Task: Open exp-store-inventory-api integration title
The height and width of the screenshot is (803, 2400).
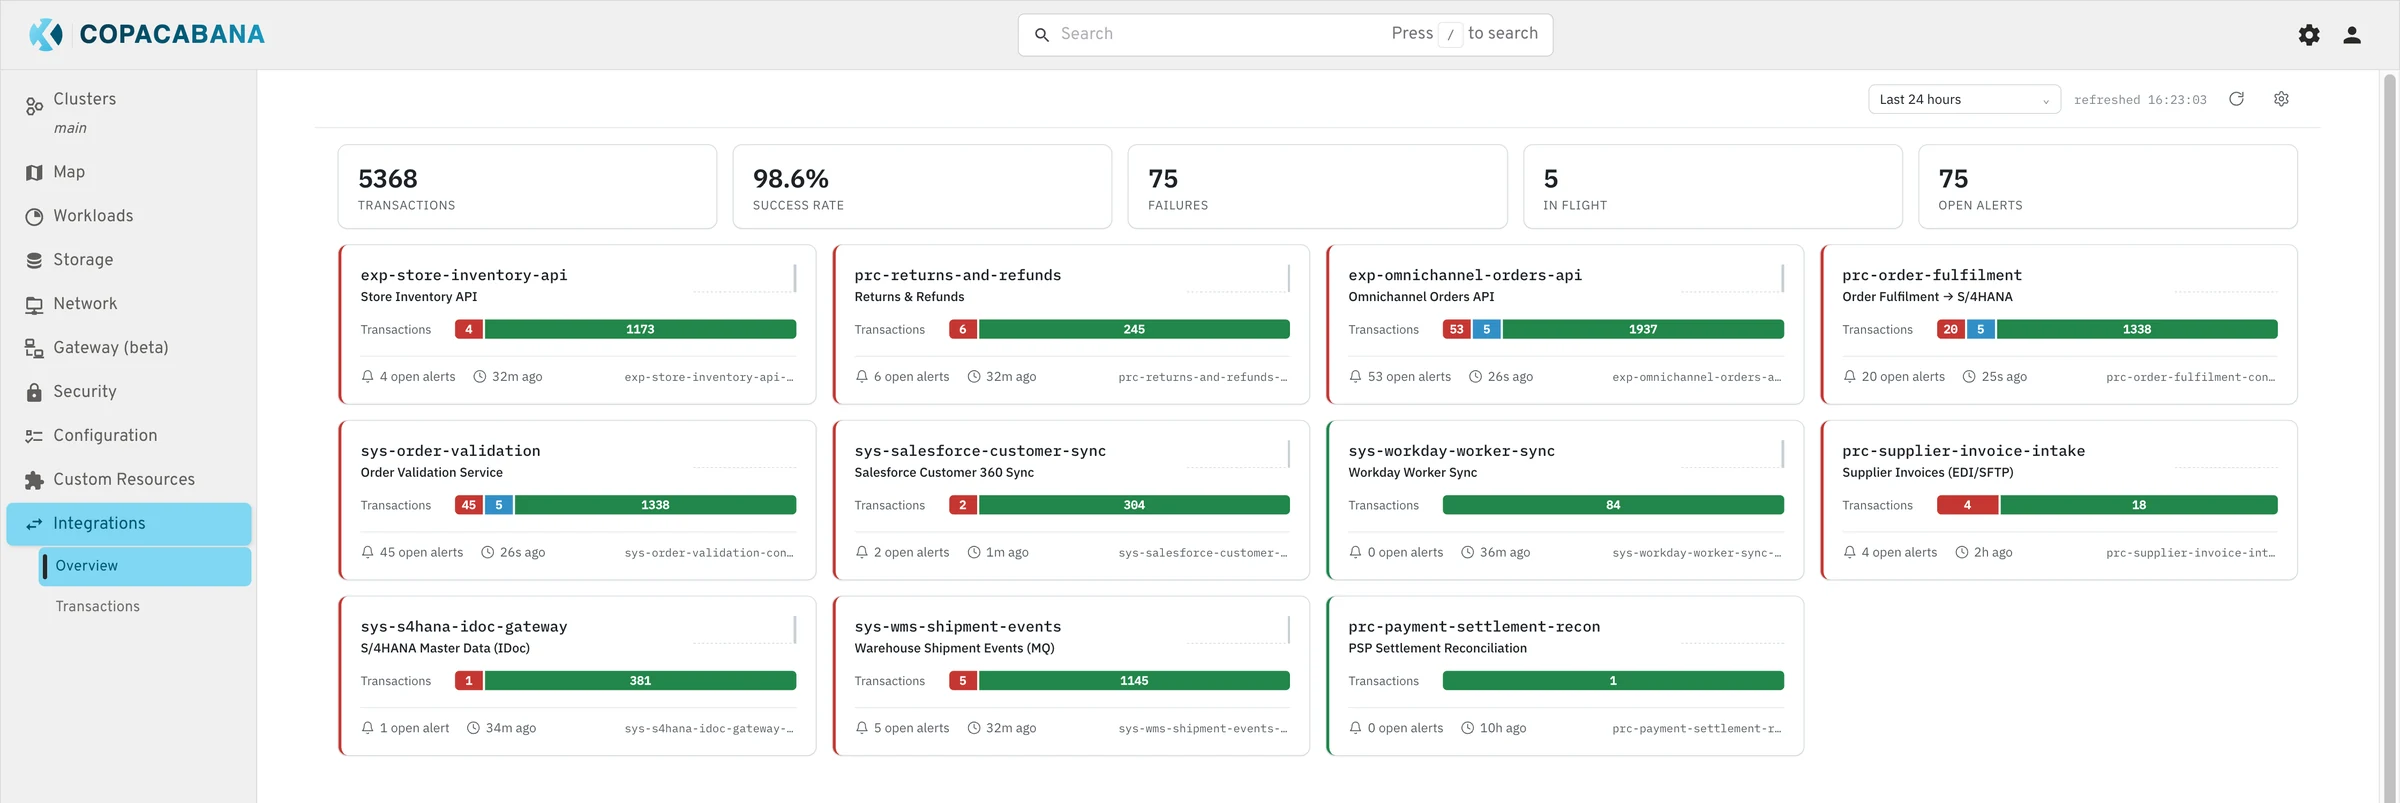Action: coord(464,275)
